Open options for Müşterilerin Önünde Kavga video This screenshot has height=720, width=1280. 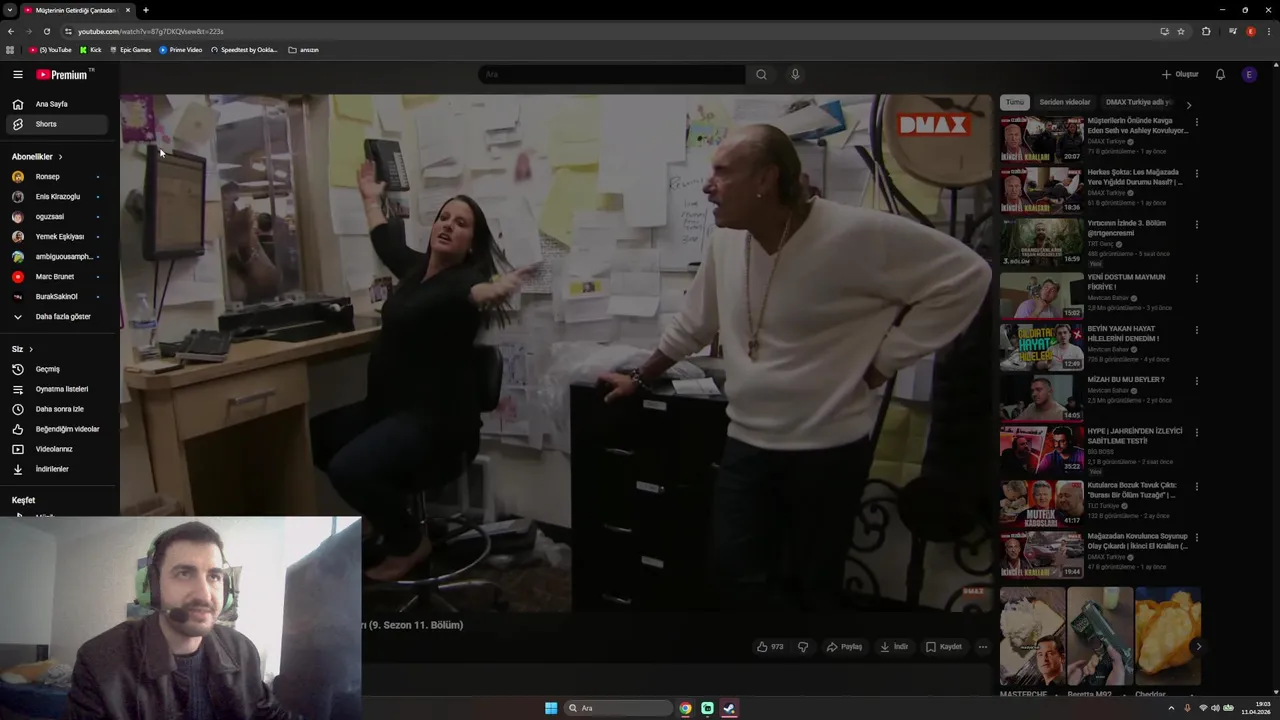tap(1196, 123)
